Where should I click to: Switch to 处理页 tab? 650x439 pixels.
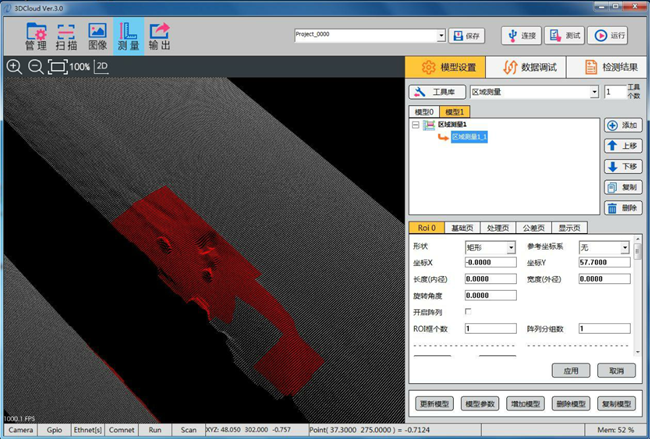click(498, 228)
